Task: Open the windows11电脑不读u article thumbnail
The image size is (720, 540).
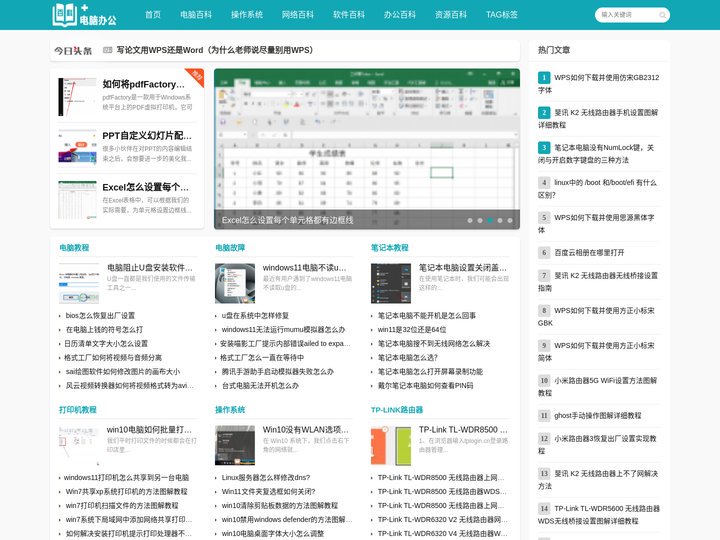Action: click(235, 283)
